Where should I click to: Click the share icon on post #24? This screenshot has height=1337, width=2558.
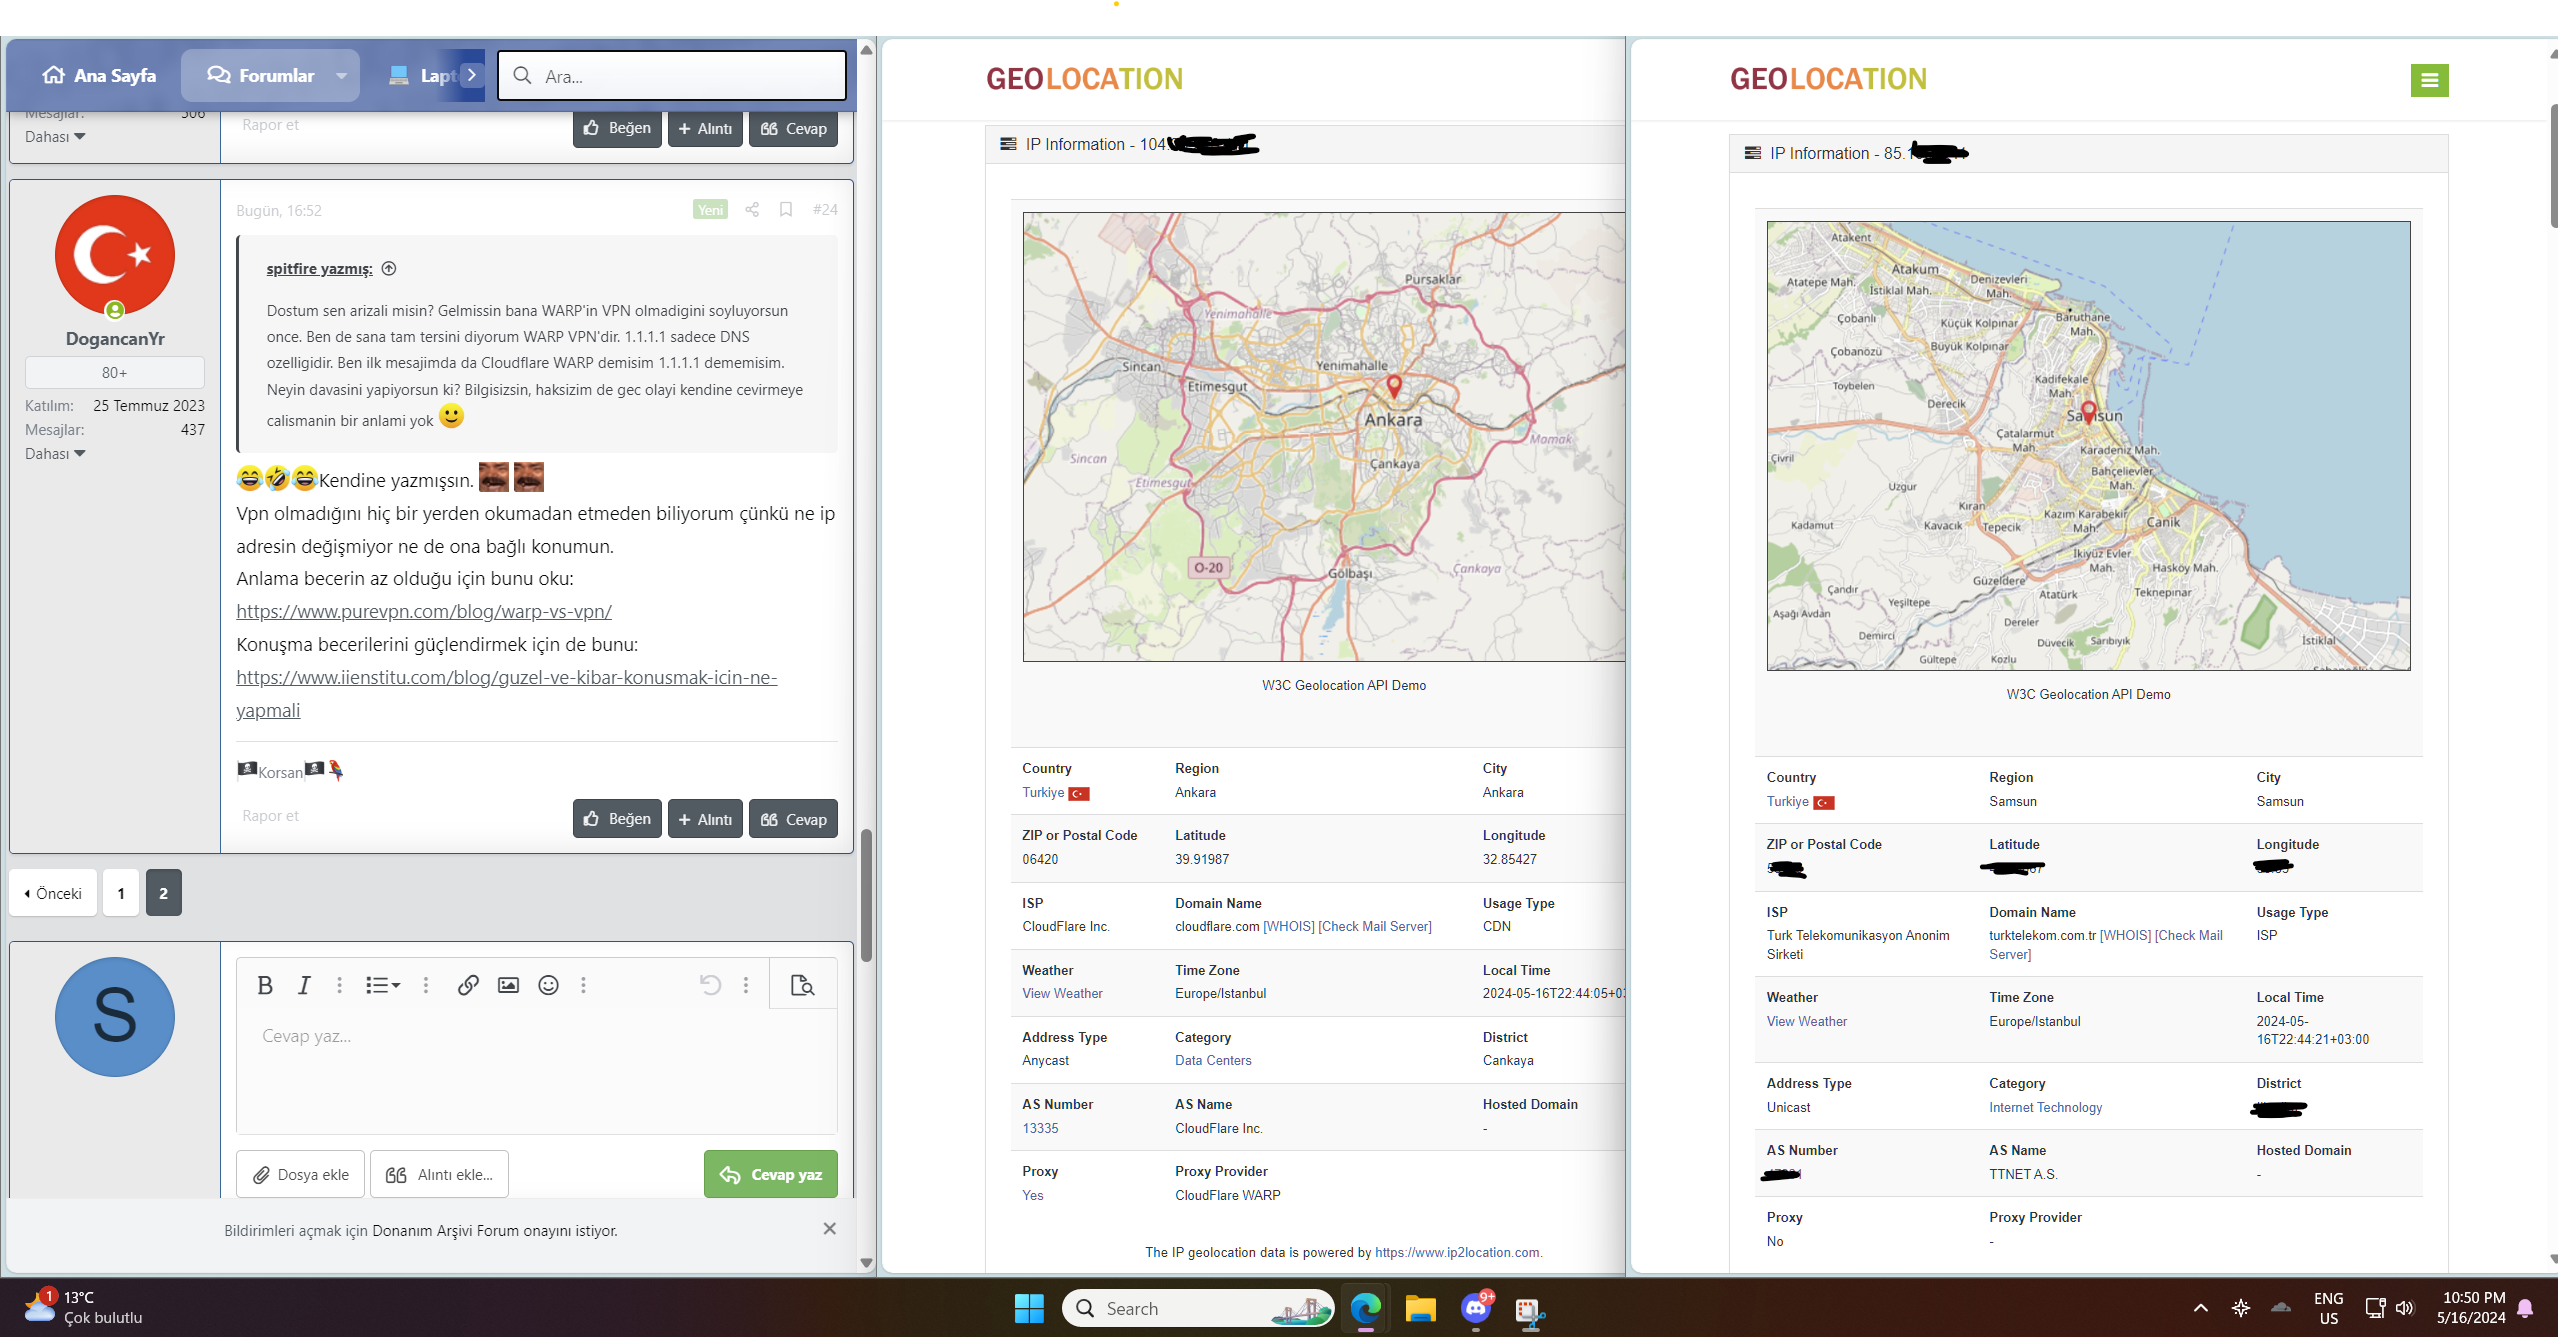point(752,210)
